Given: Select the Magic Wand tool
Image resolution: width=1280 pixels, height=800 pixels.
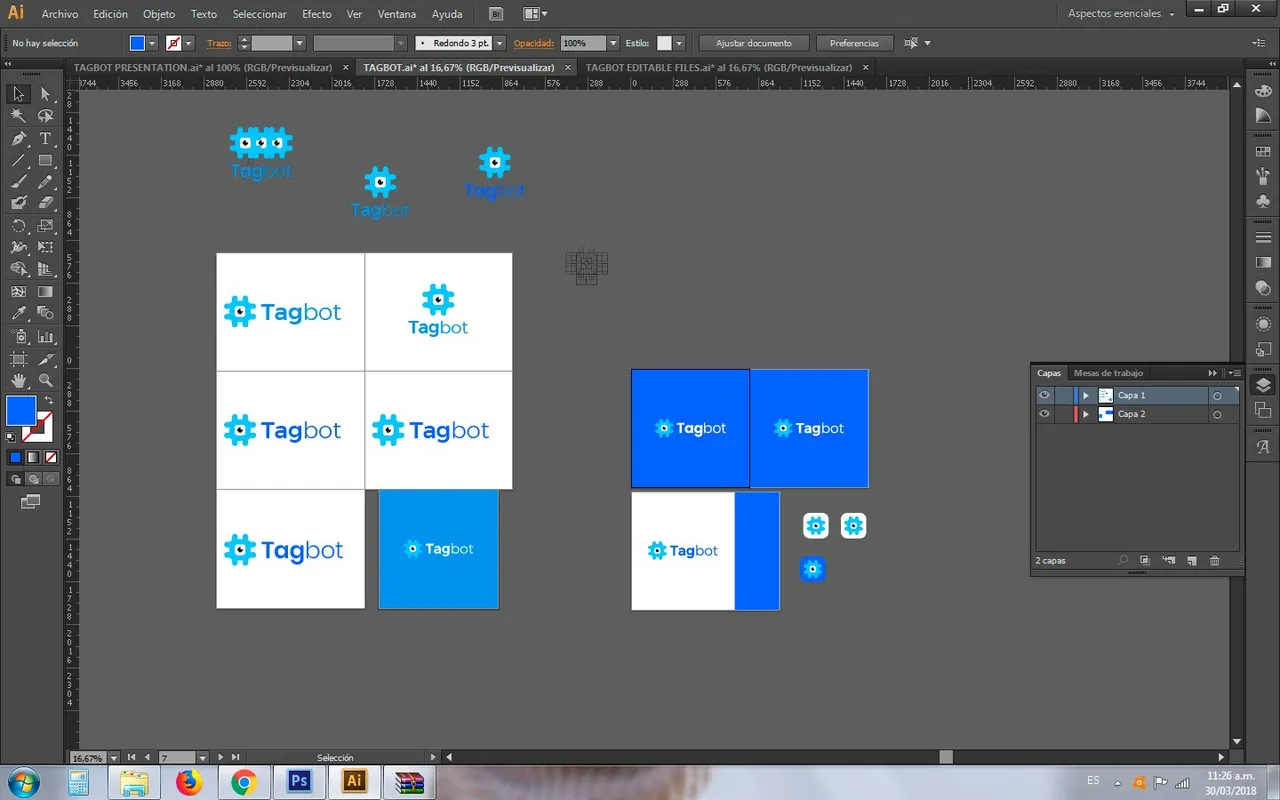Looking at the screenshot, I should [18, 116].
